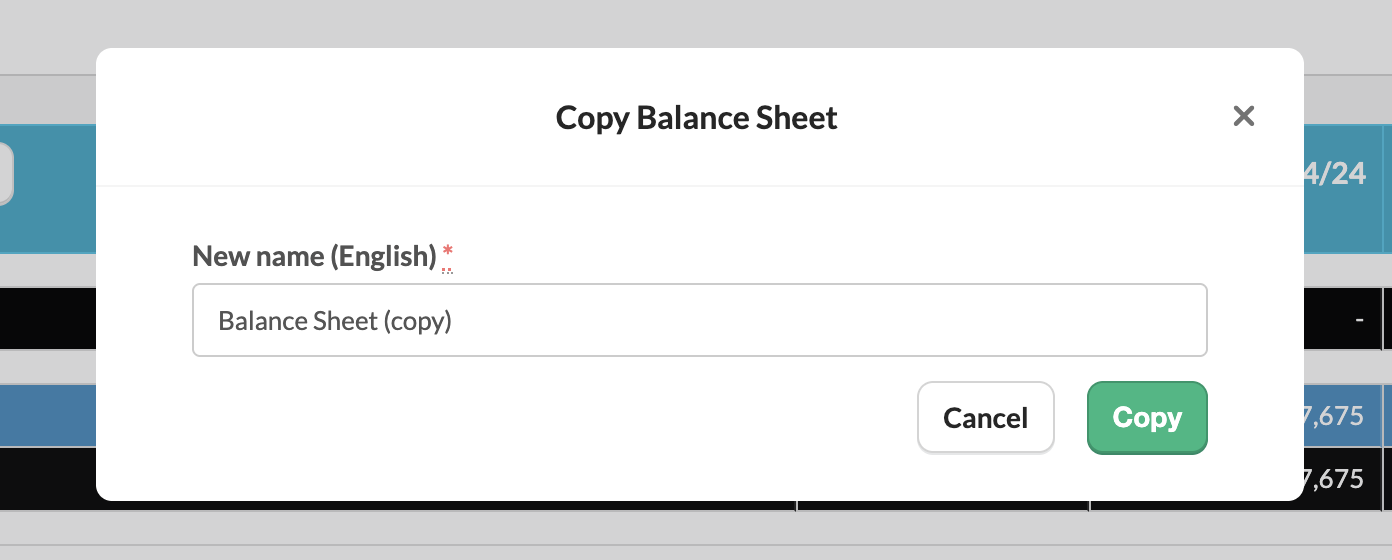Screen dimensions: 1392x560
Task: Click the "Copy Balance Sheet" dialog title
Action: (696, 118)
